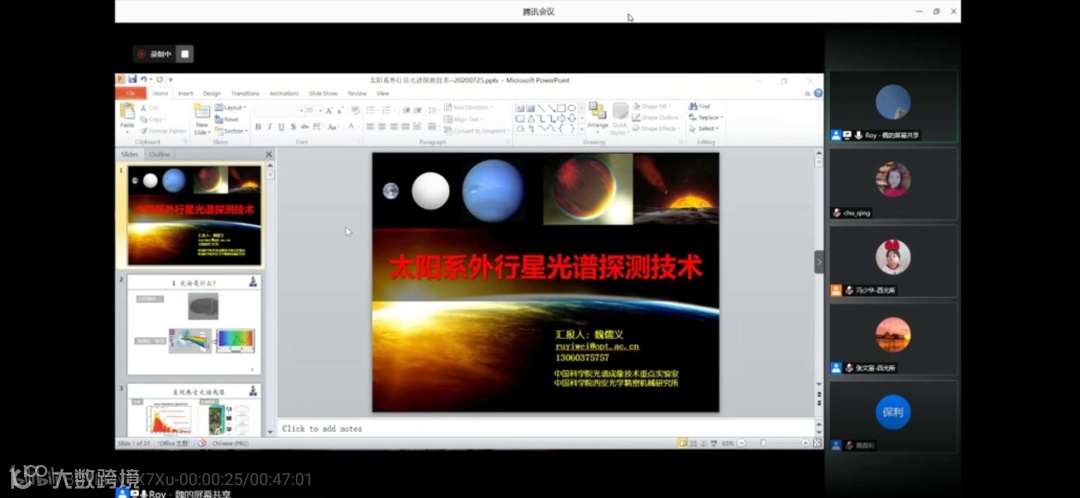The height and width of the screenshot is (498, 1080).
Task: Switch to the Review ribbon tab
Action: 357,94
